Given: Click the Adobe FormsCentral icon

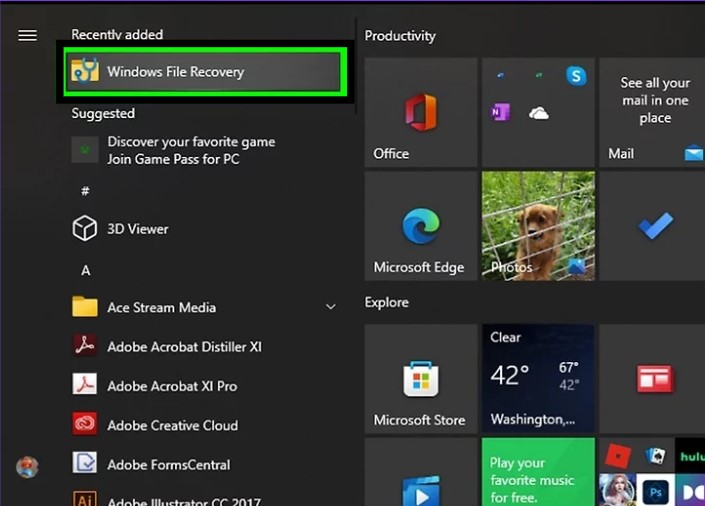Looking at the screenshot, I should (x=85, y=463).
